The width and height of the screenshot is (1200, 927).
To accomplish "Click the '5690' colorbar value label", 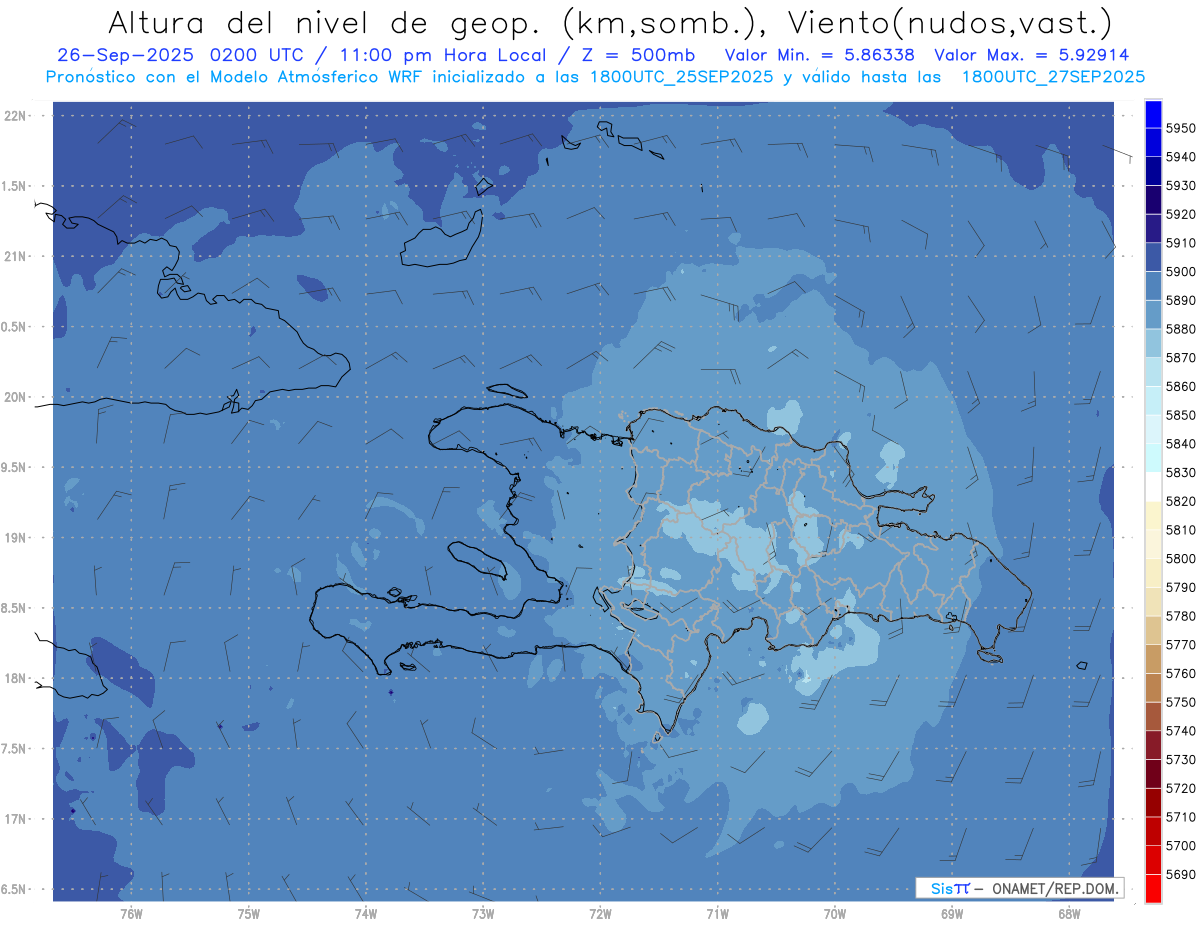I will point(1180,873).
